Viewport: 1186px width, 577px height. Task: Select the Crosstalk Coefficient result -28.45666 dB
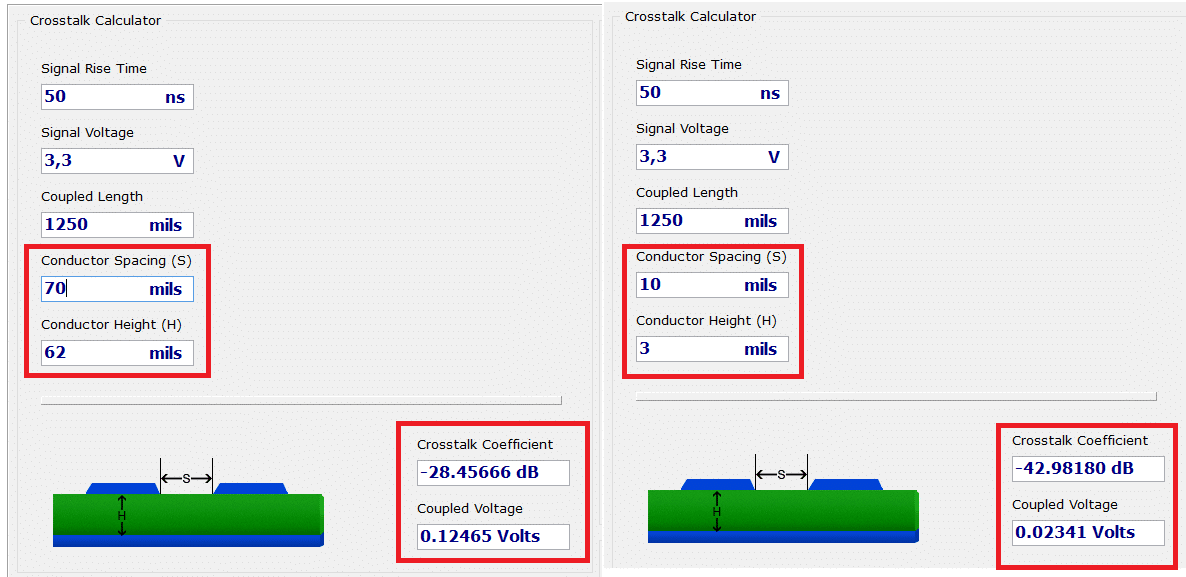click(492, 473)
